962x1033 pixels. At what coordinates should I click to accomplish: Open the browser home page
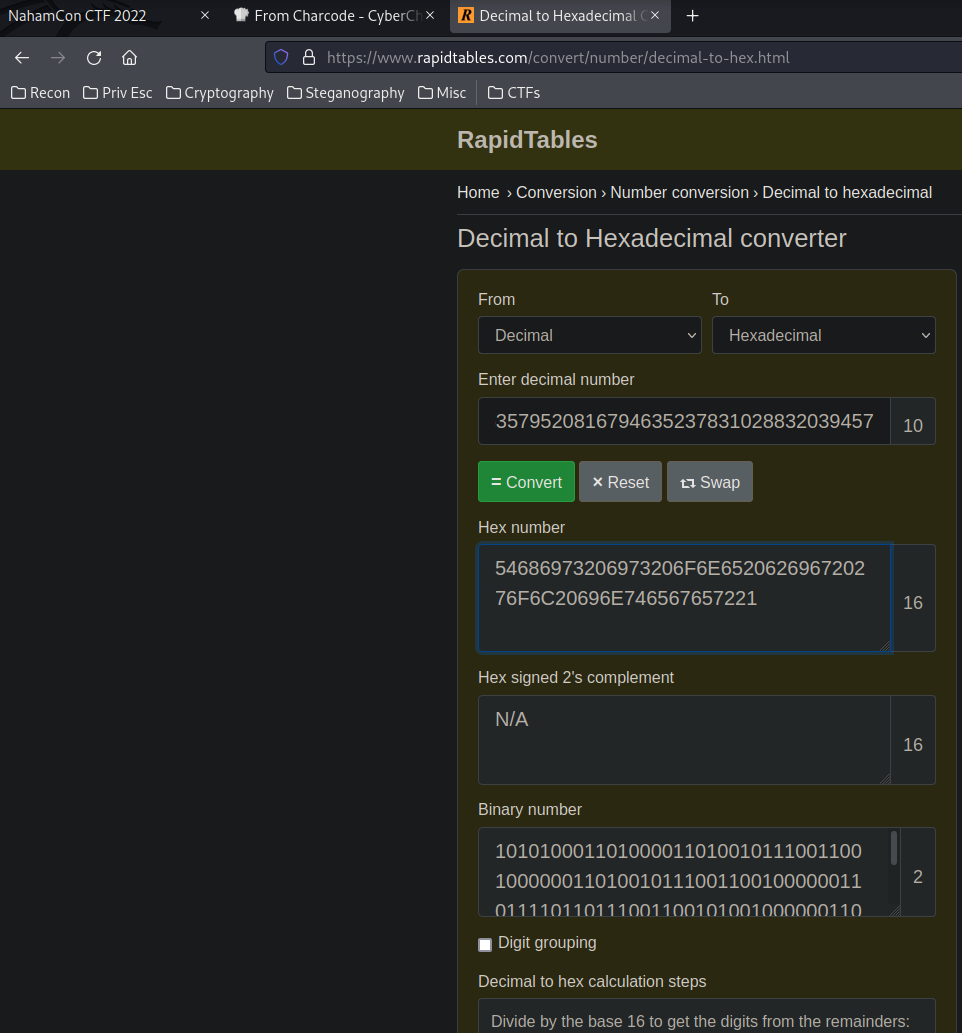(129, 58)
